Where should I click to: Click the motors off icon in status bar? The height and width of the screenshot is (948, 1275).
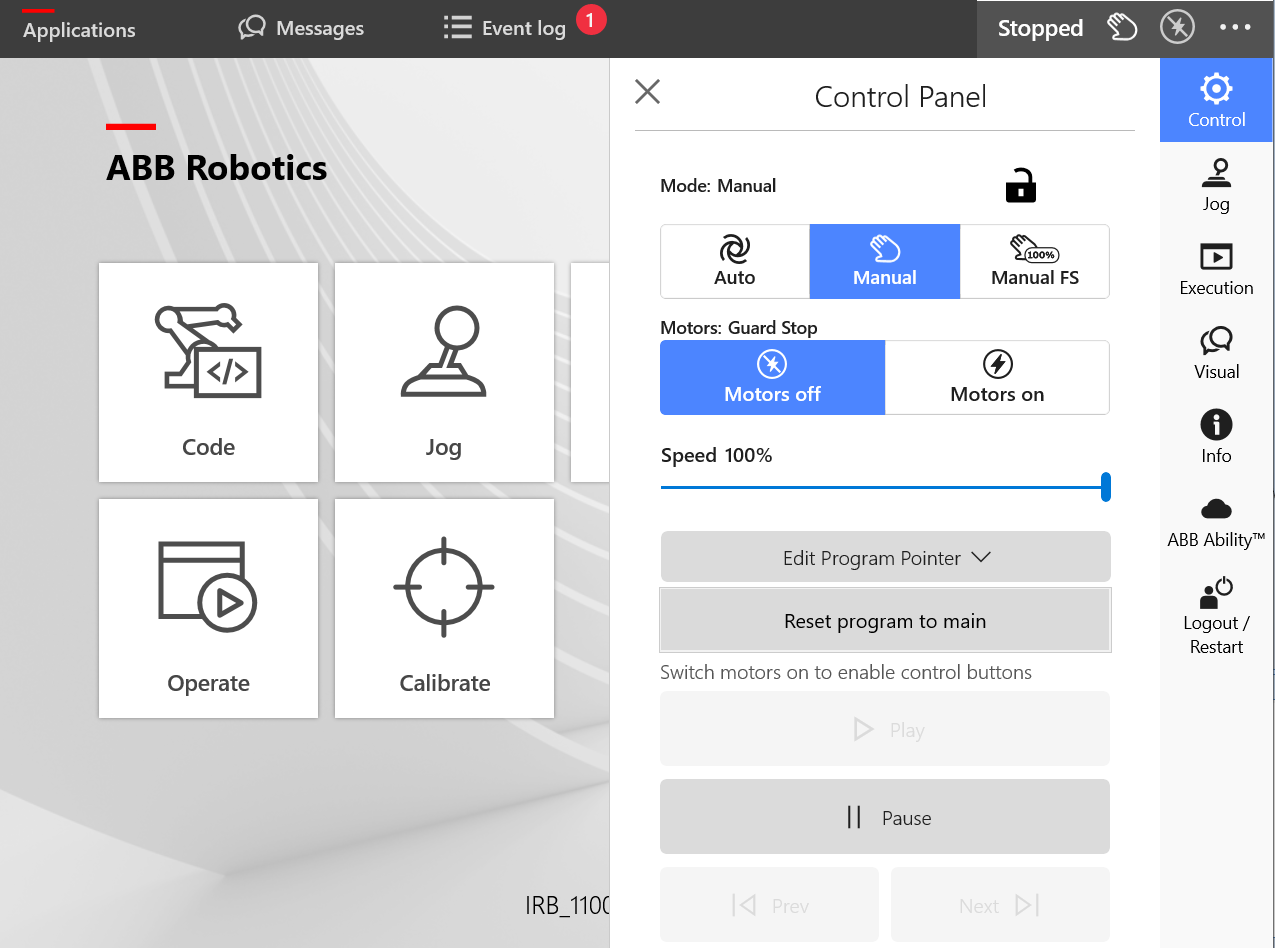[1177, 28]
